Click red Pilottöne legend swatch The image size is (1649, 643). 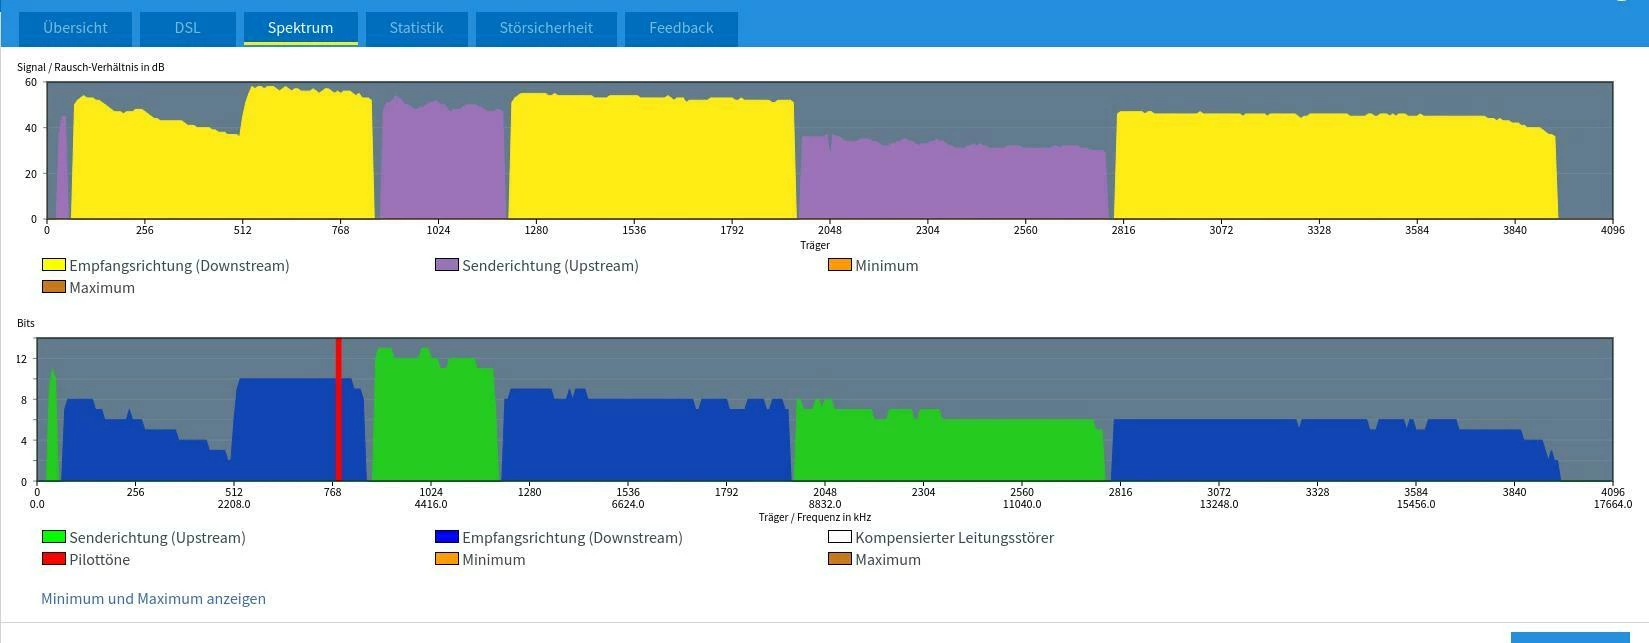(54, 559)
